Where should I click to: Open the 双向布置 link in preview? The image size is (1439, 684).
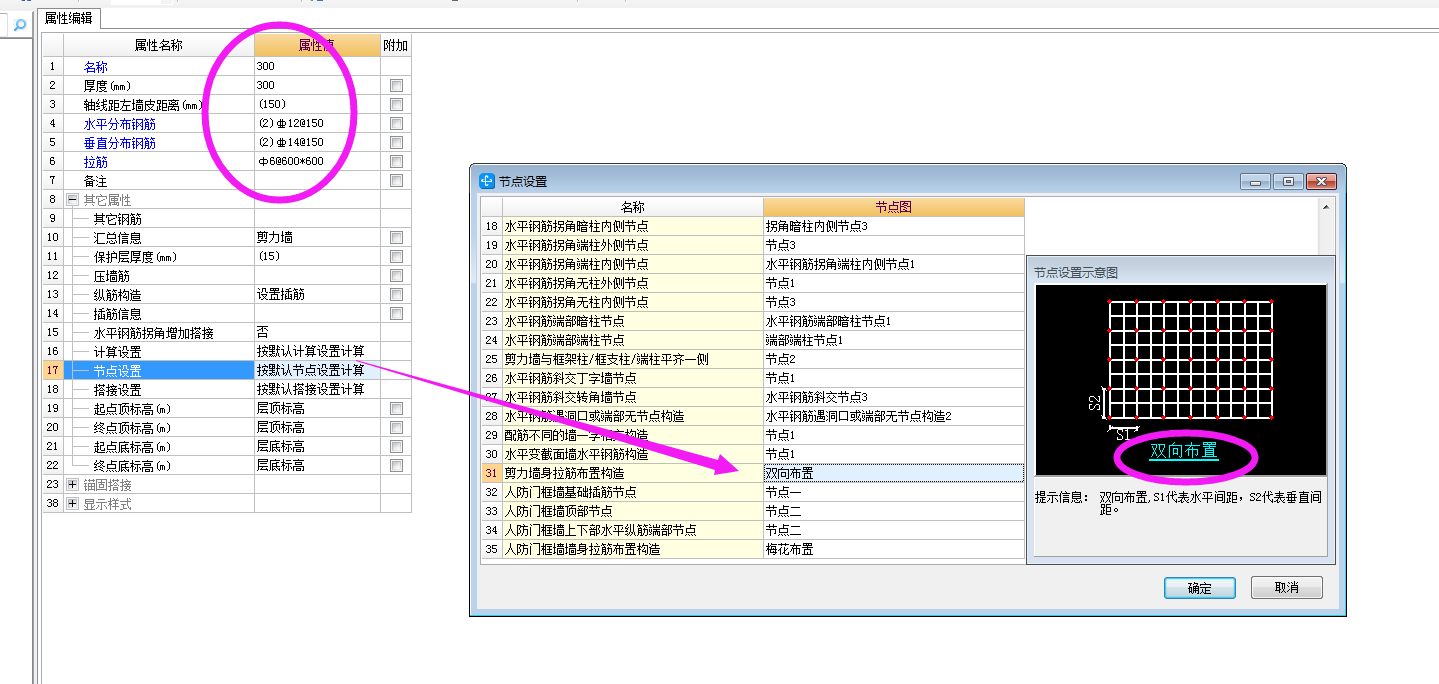coord(1184,451)
